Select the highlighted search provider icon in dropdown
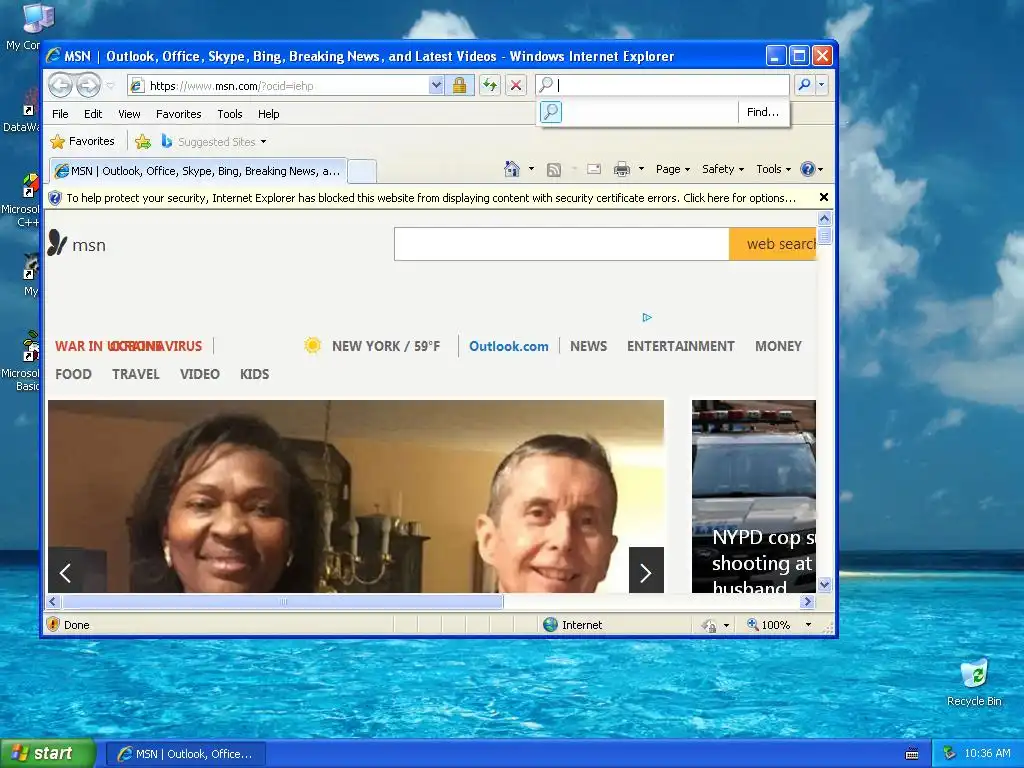 tap(551, 112)
